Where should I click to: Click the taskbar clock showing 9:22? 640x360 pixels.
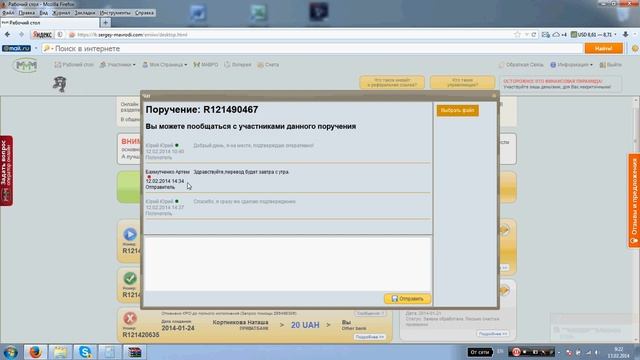click(619, 352)
